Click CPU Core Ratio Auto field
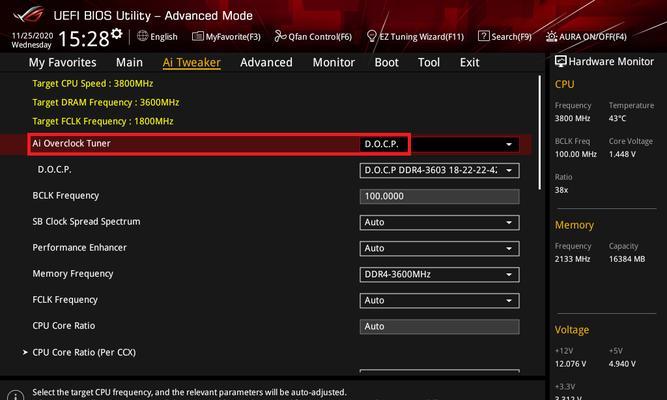 [x=439, y=326]
